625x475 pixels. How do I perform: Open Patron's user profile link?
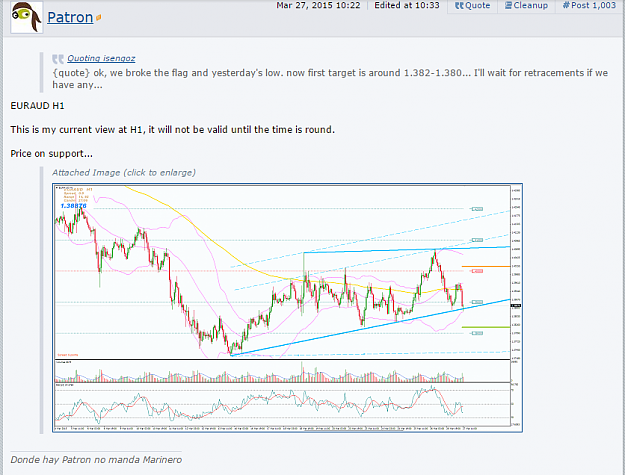70,17
